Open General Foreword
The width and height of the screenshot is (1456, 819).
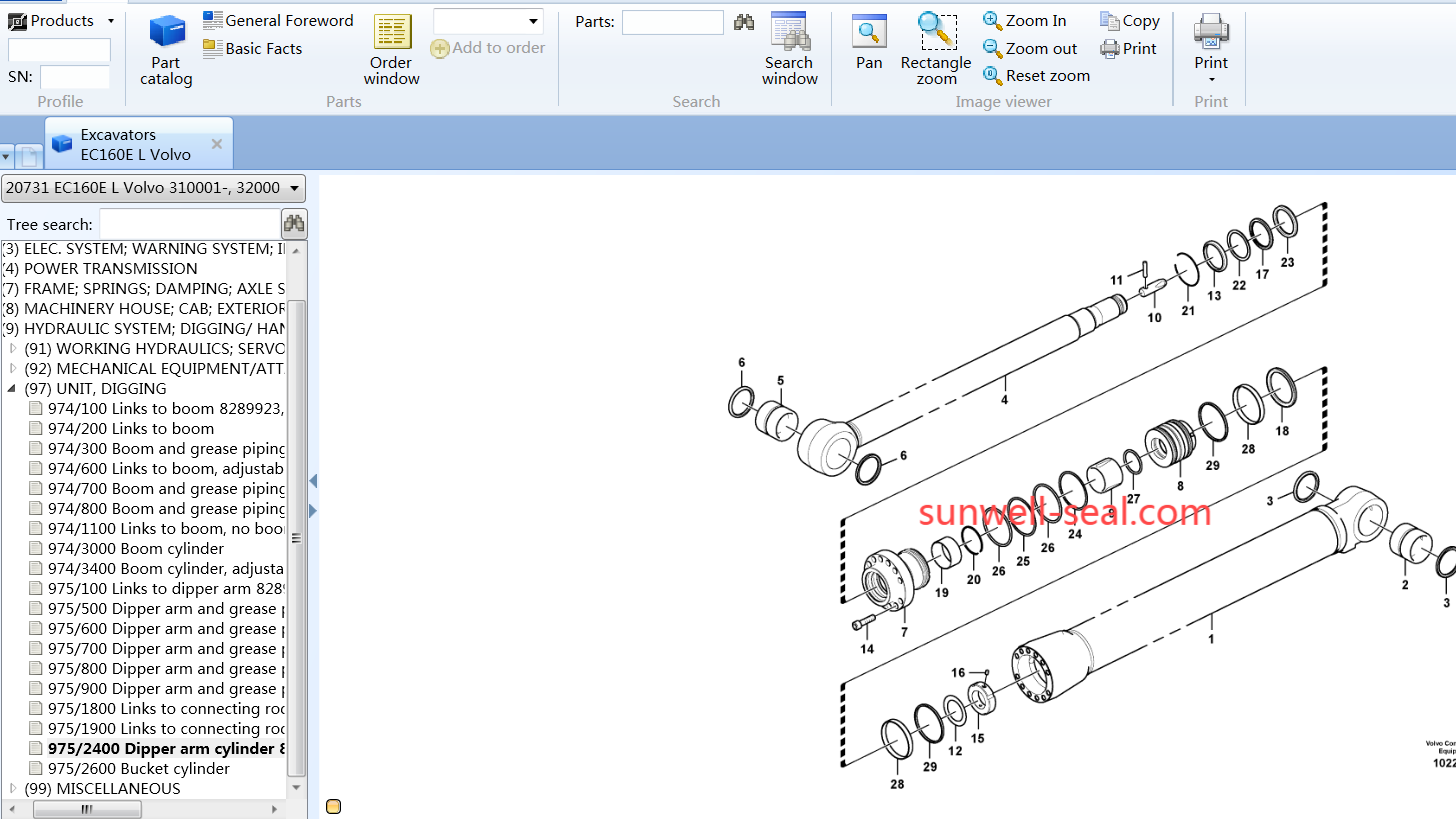[279, 20]
